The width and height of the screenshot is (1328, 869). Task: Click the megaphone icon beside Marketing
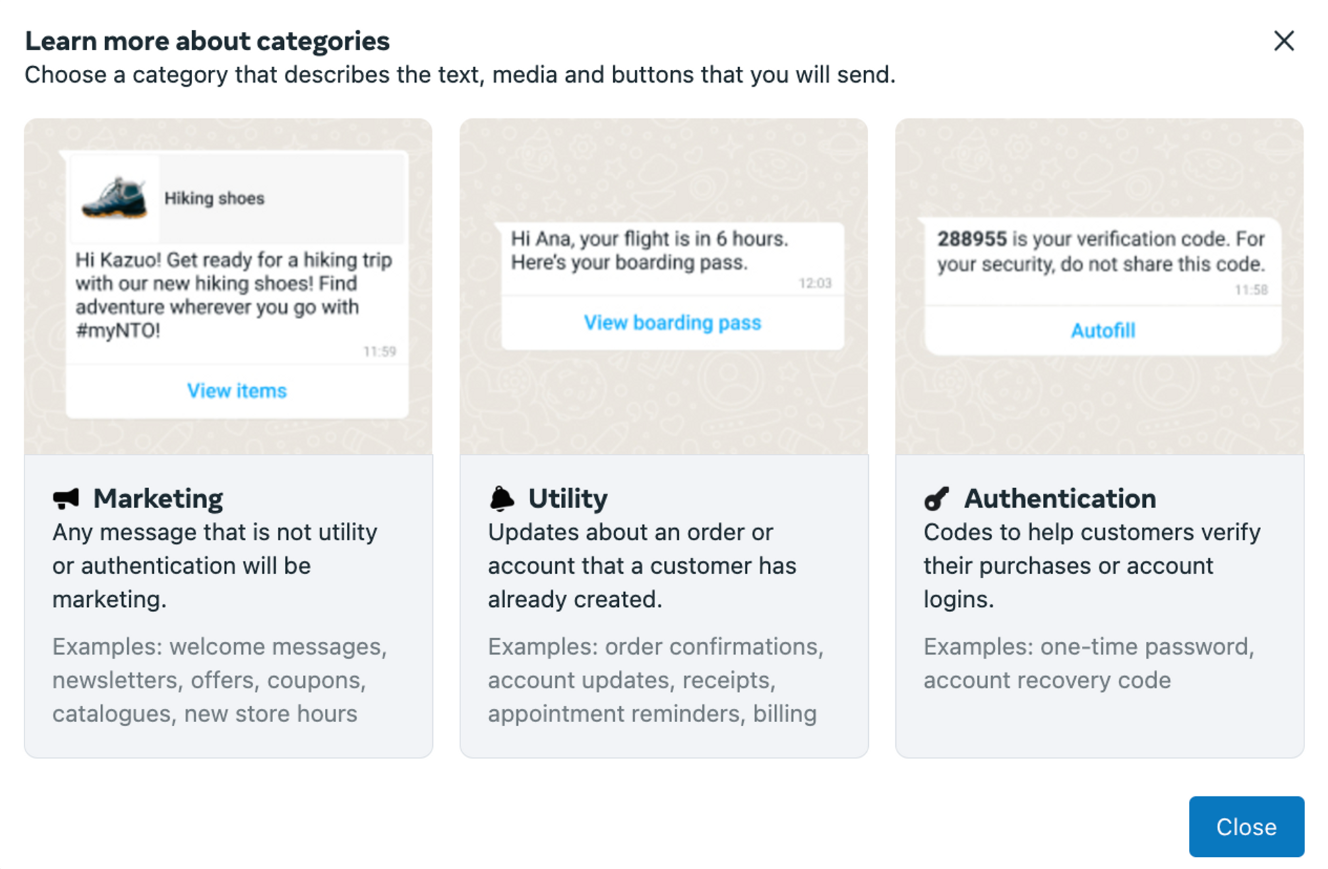(x=66, y=498)
